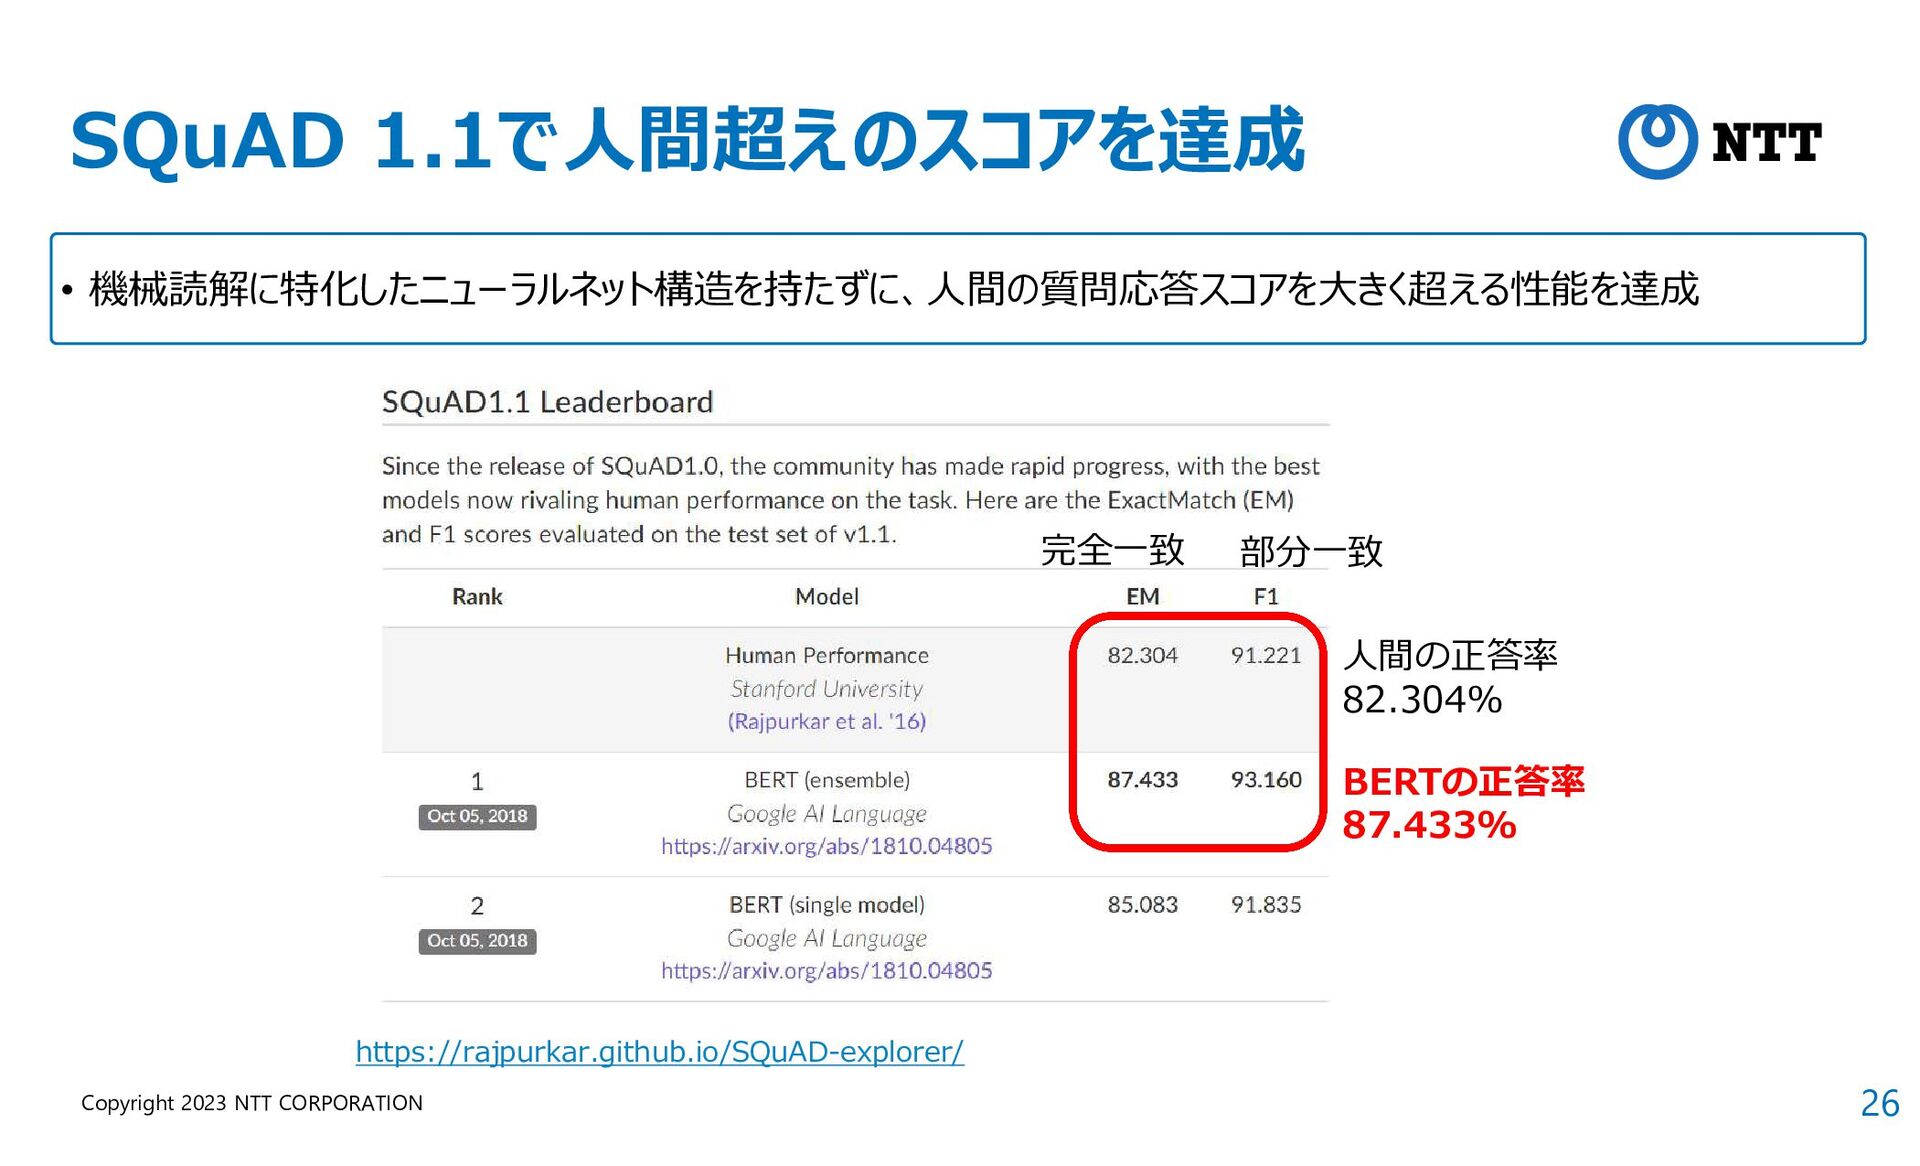Image resolution: width=1920 pixels, height=1166 pixels.
Task: Click the 'Model' column header
Action: tap(827, 597)
